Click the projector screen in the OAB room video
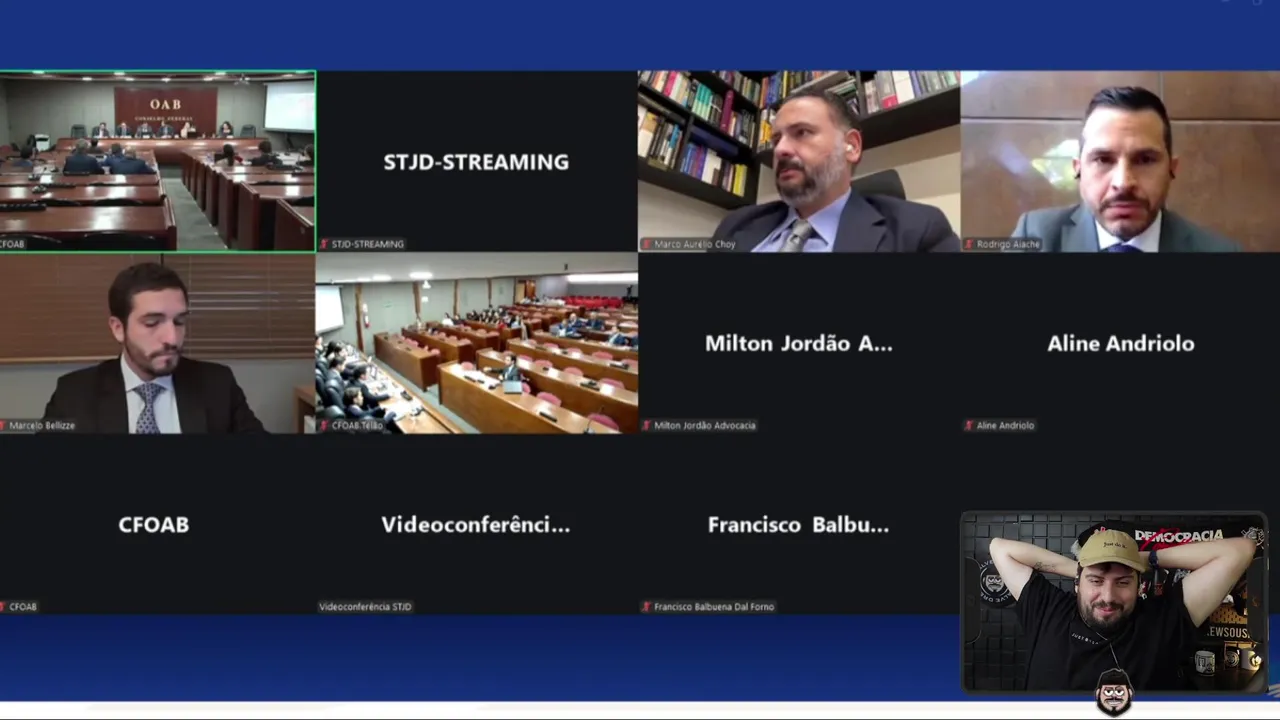Image resolution: width=1280 pixels, height=720 pixels. point(289,106)
